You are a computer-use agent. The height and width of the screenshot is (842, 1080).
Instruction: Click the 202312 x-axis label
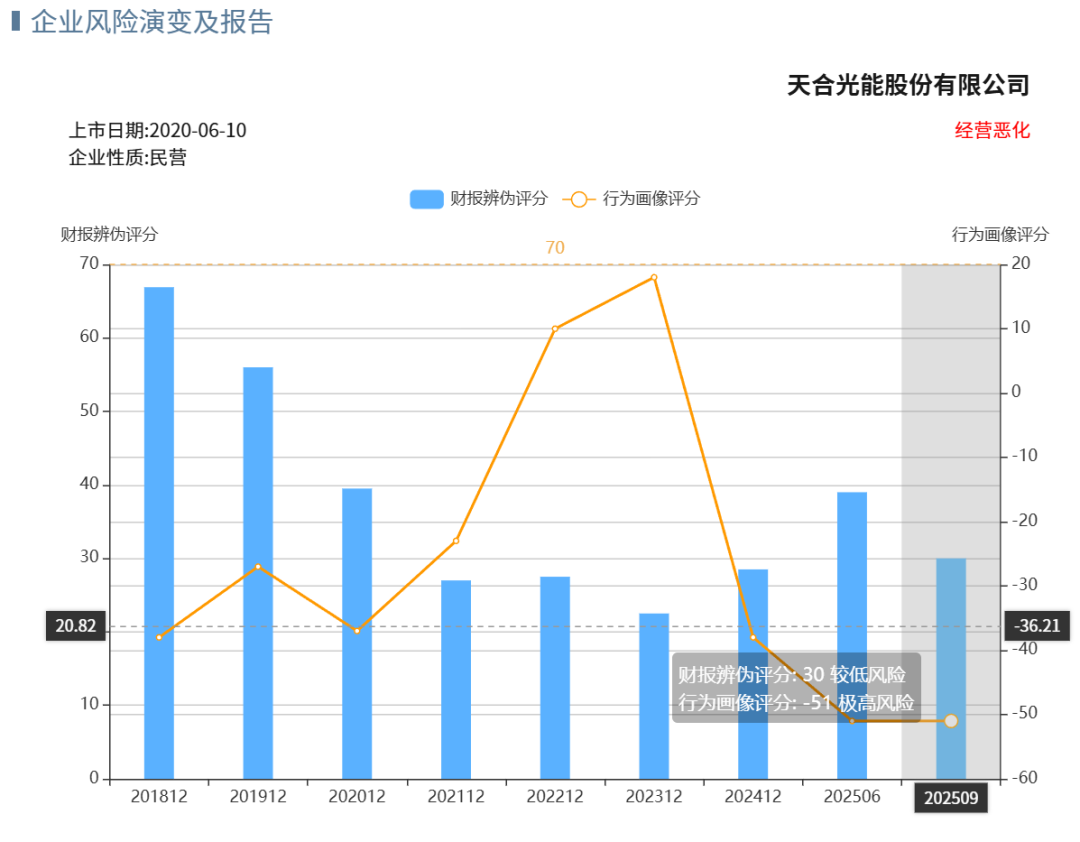654,797
